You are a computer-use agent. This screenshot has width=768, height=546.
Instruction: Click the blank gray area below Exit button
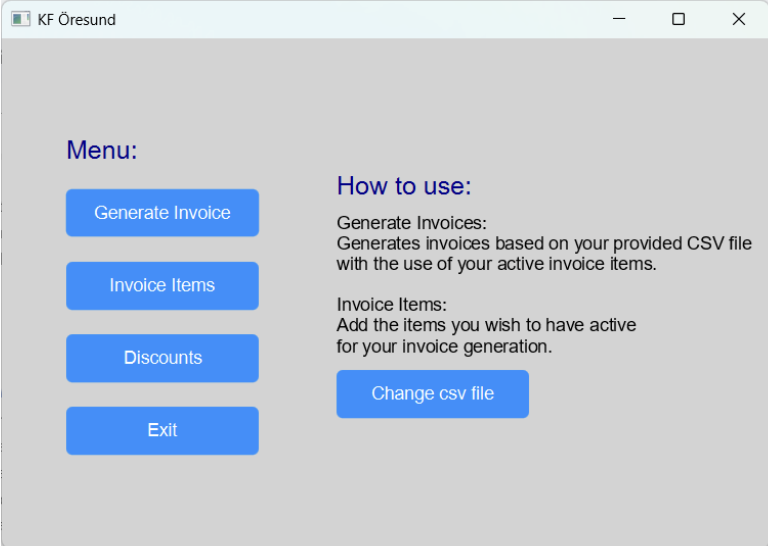pos(162,500)
